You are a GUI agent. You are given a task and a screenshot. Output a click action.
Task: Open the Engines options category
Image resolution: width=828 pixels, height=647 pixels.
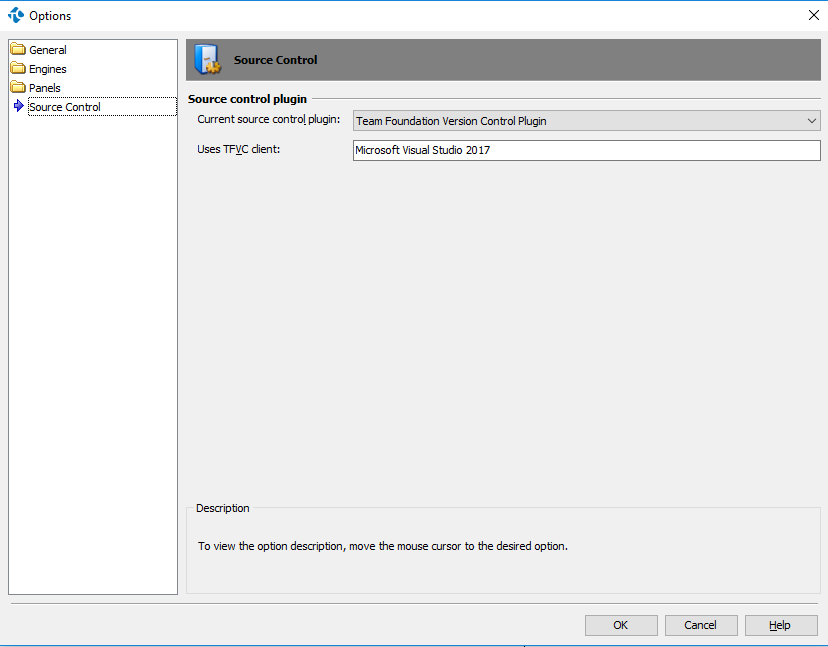[48, 69]
